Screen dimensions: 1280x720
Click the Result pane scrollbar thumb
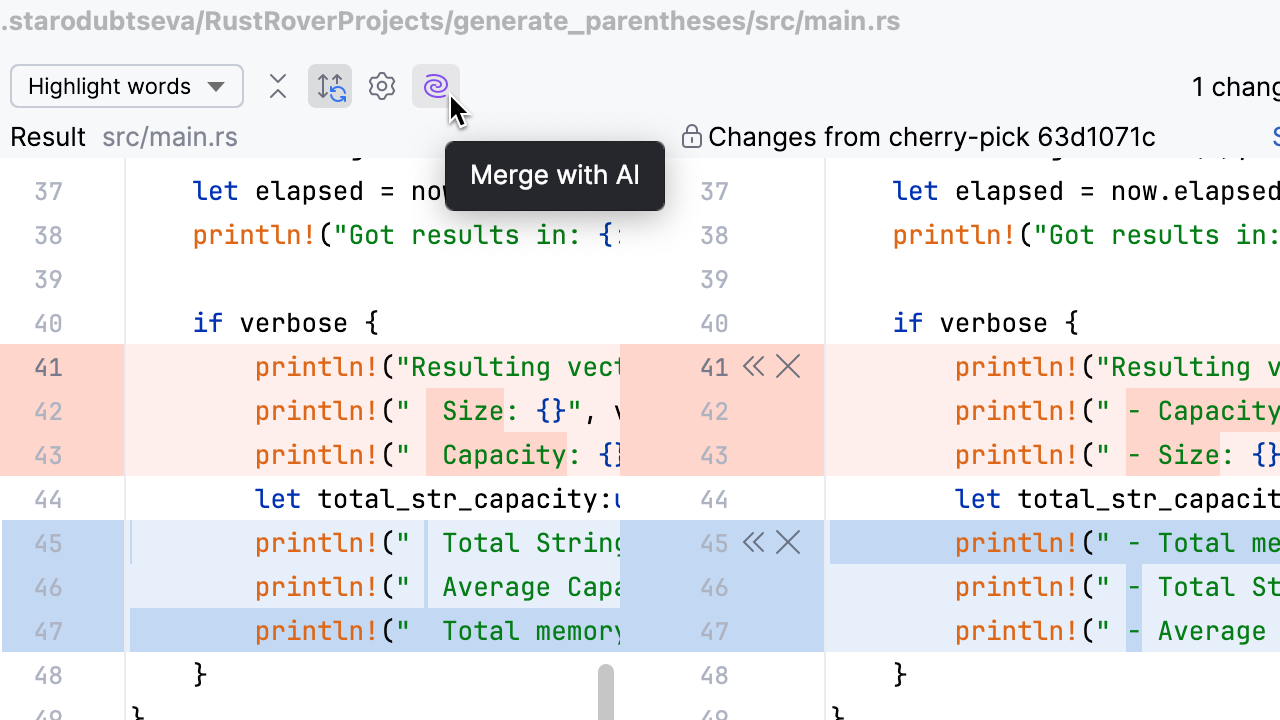tap(605, 692)
